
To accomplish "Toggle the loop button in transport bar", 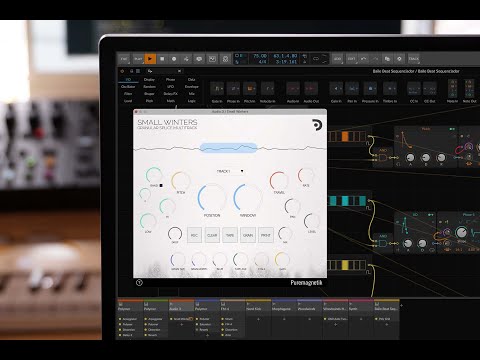I will point(316,59).
